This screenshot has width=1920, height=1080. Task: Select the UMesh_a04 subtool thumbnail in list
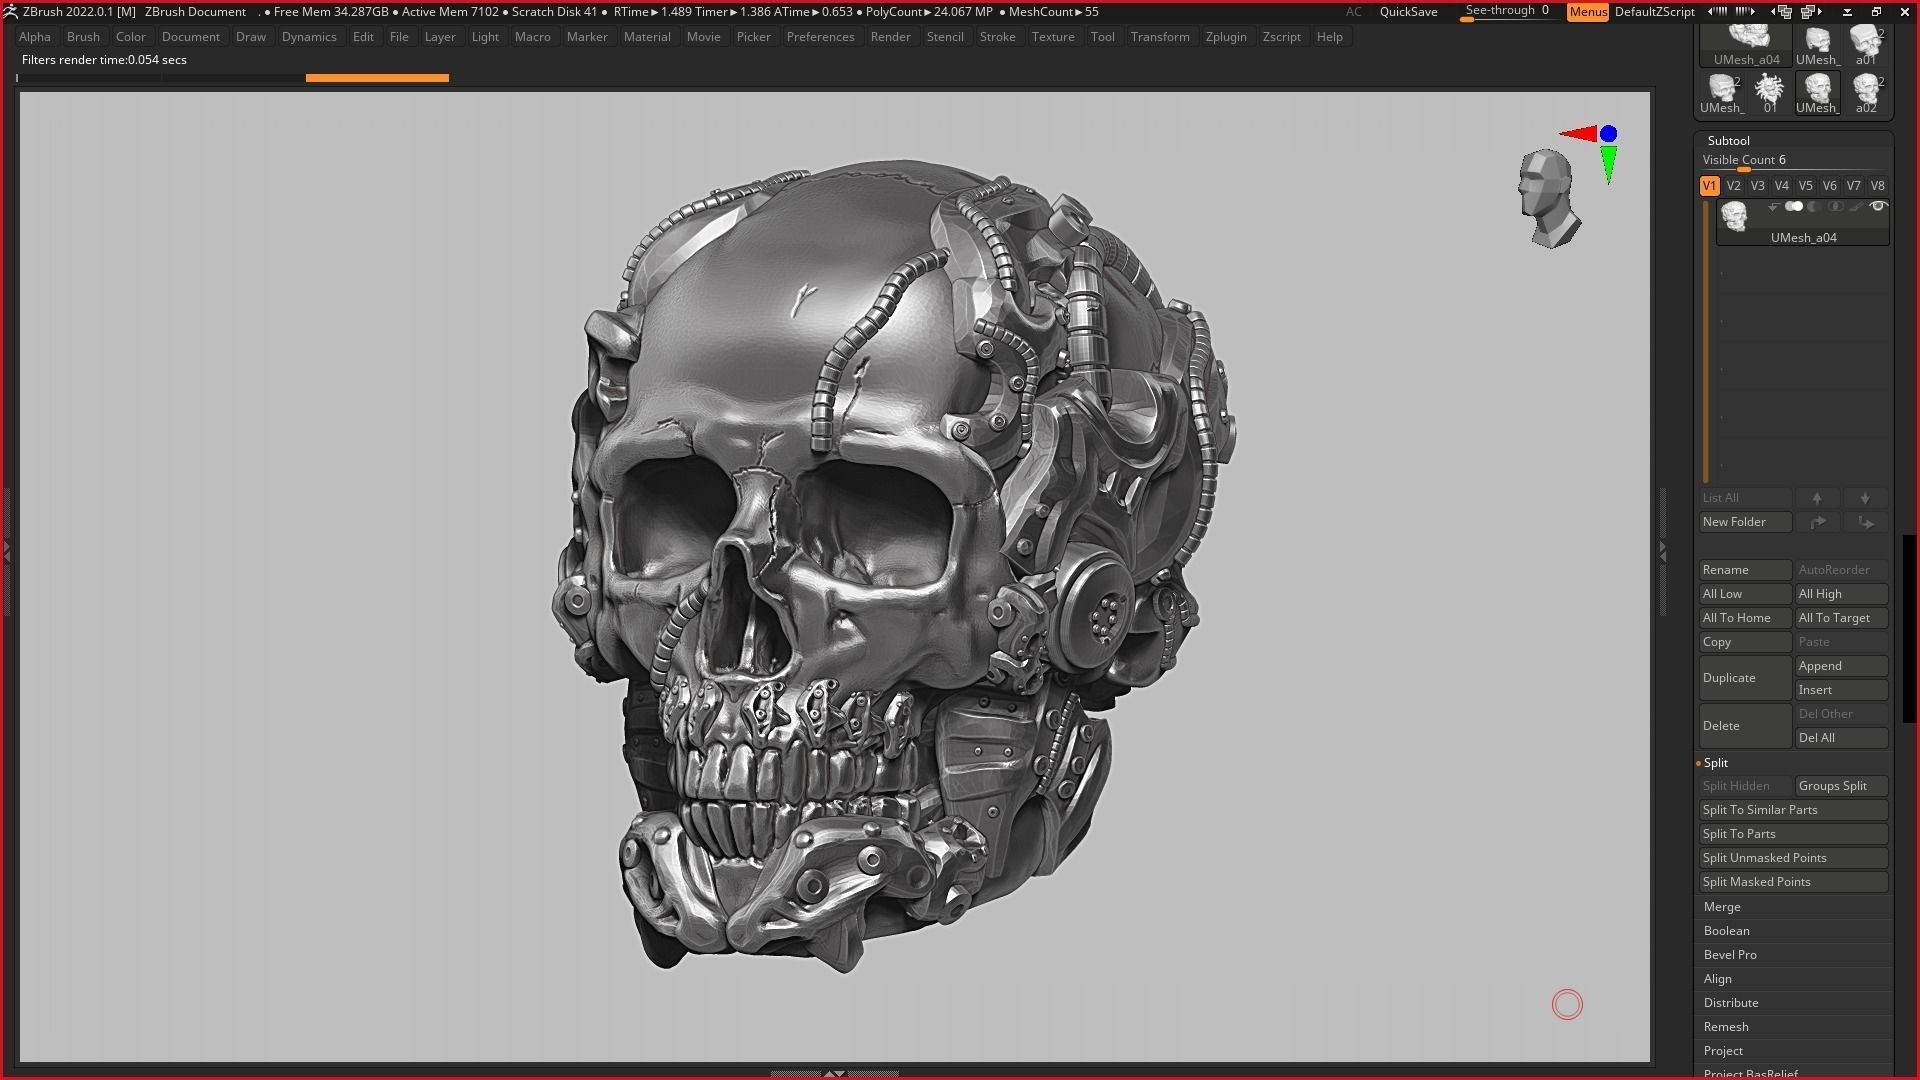pyautogui.click(x=1734, y=216)
